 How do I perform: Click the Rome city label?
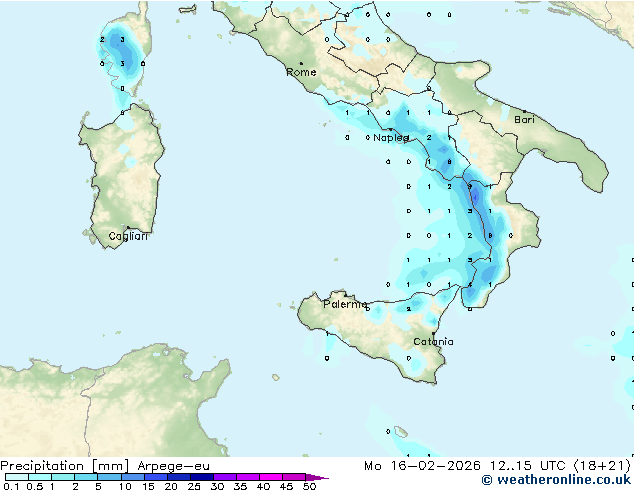tap(301, 72)
